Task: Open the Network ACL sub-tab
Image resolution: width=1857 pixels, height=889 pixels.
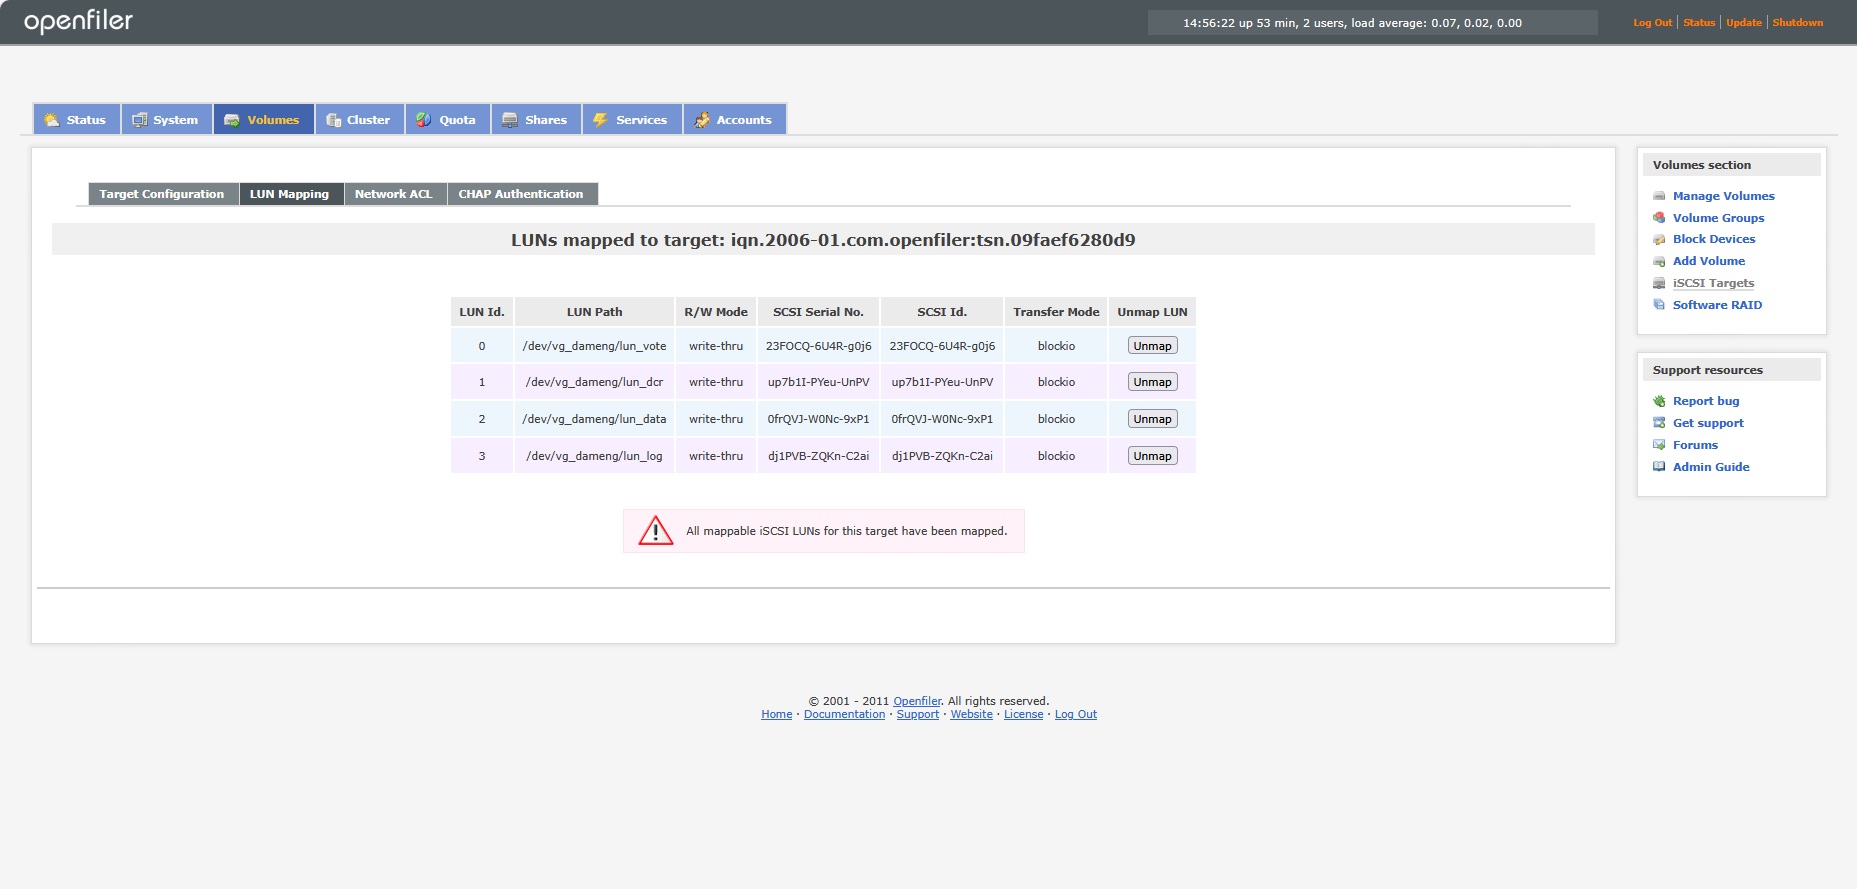Action: (x=395, y=194)
